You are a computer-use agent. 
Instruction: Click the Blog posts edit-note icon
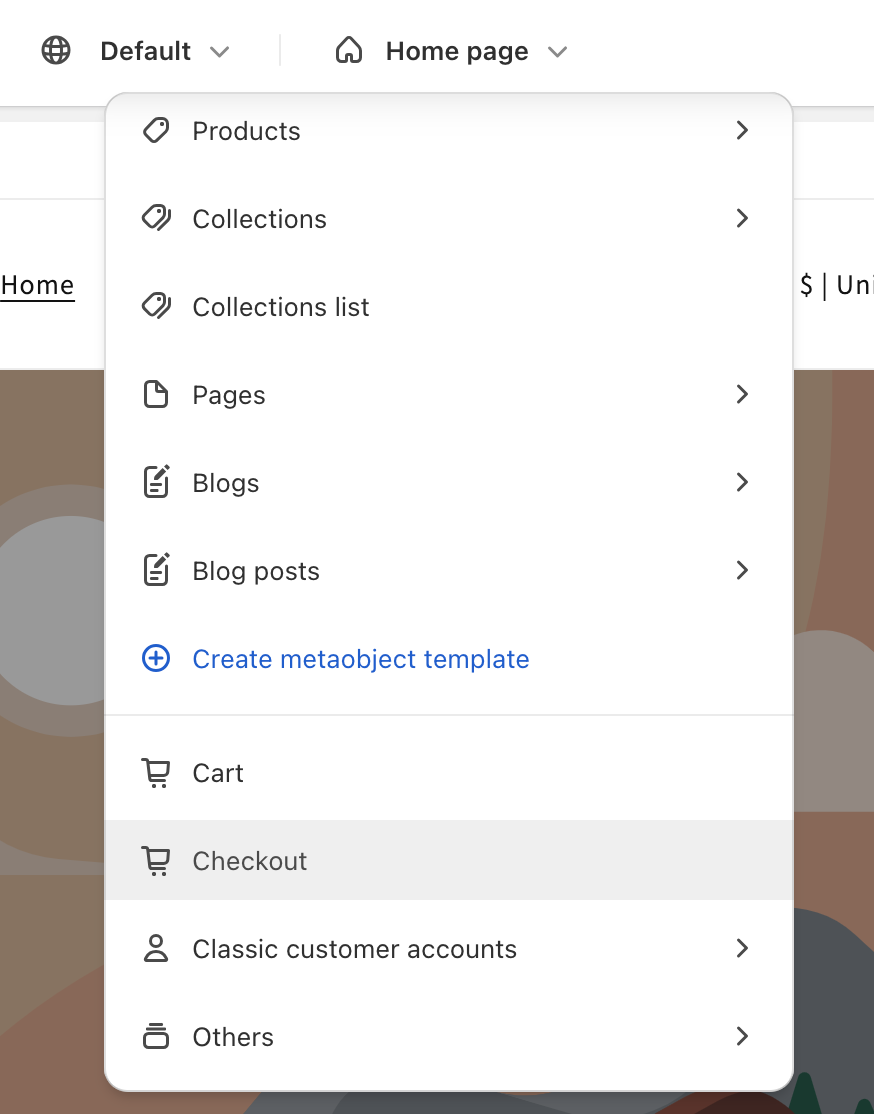156,570
